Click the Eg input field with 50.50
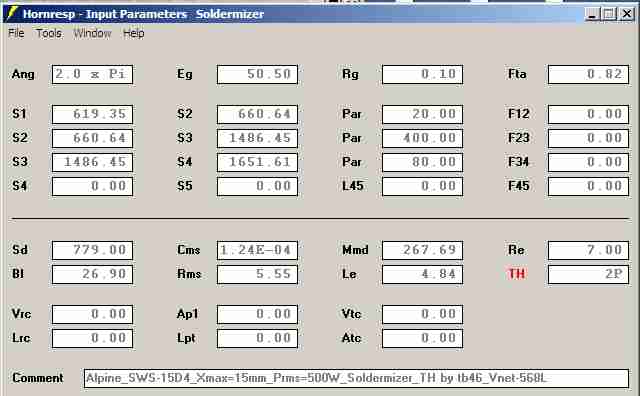 click(x=257, y=74)
